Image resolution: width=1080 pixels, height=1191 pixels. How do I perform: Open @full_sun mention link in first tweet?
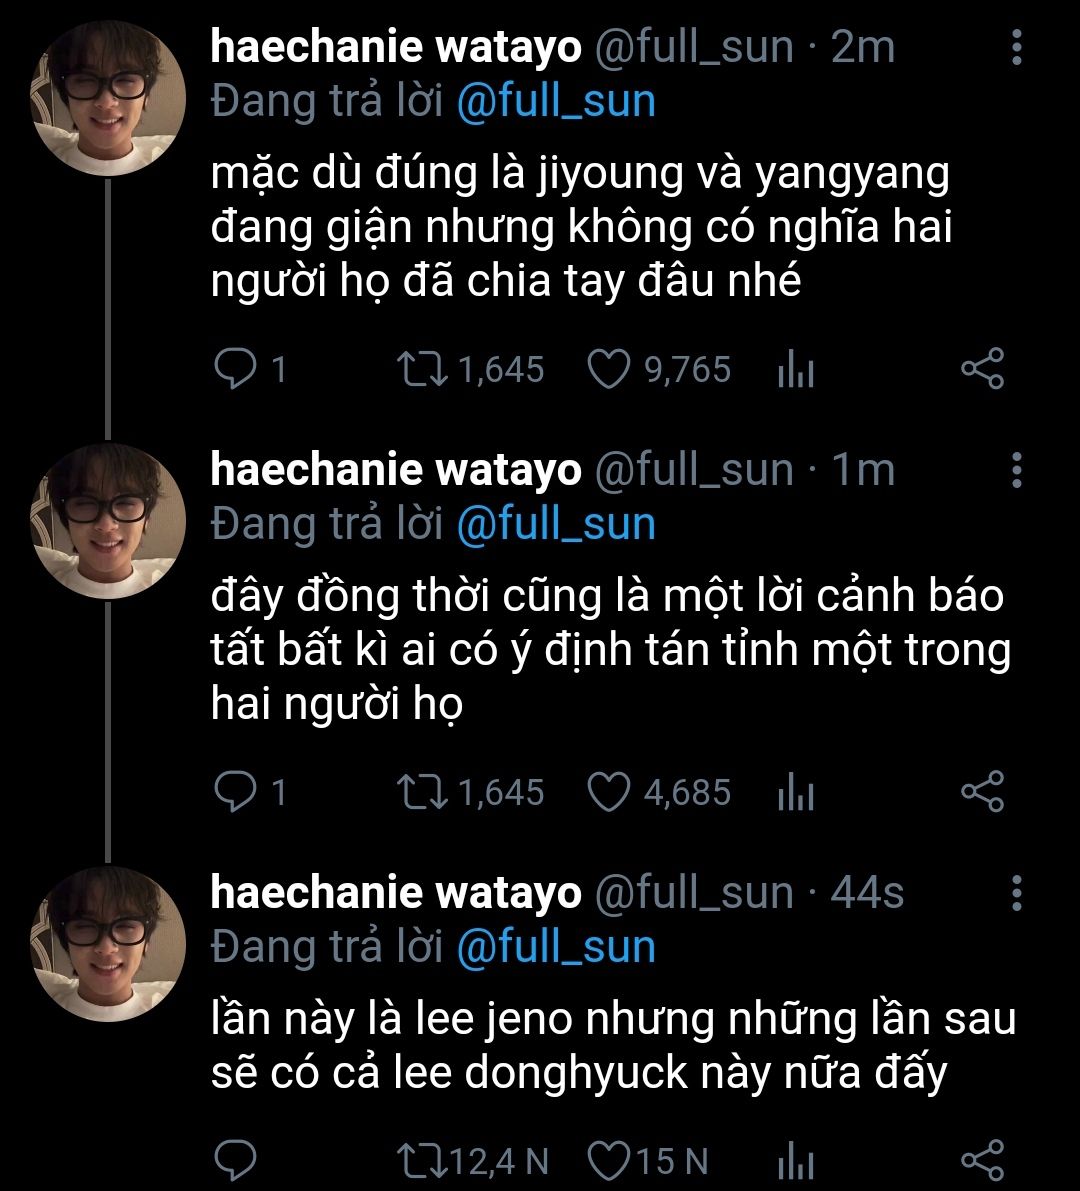tap(555, 102)
